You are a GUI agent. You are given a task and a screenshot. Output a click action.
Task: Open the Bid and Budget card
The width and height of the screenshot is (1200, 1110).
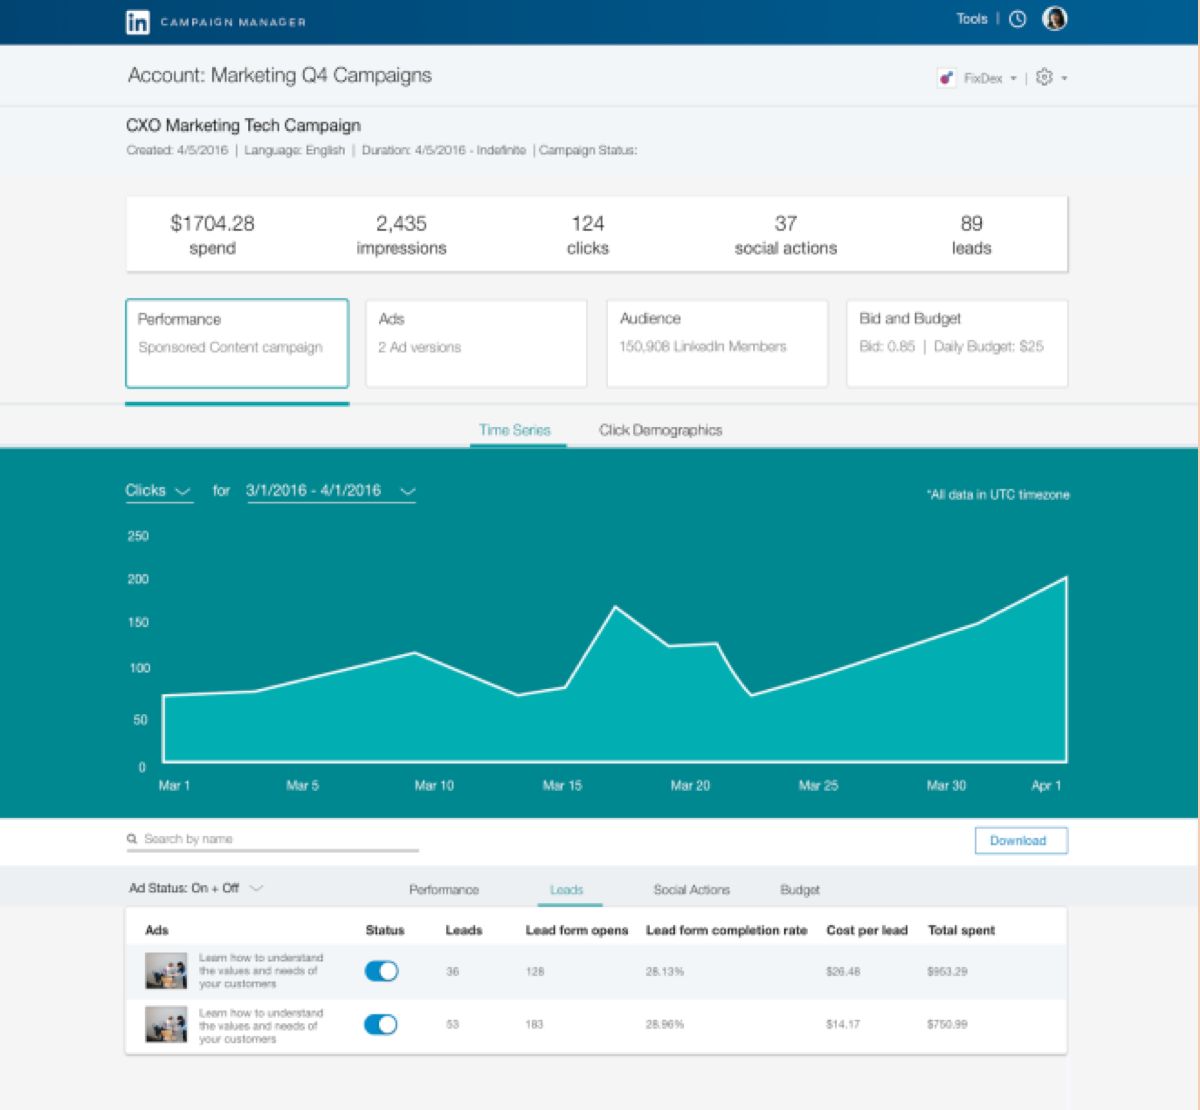[x=956, y=343]
